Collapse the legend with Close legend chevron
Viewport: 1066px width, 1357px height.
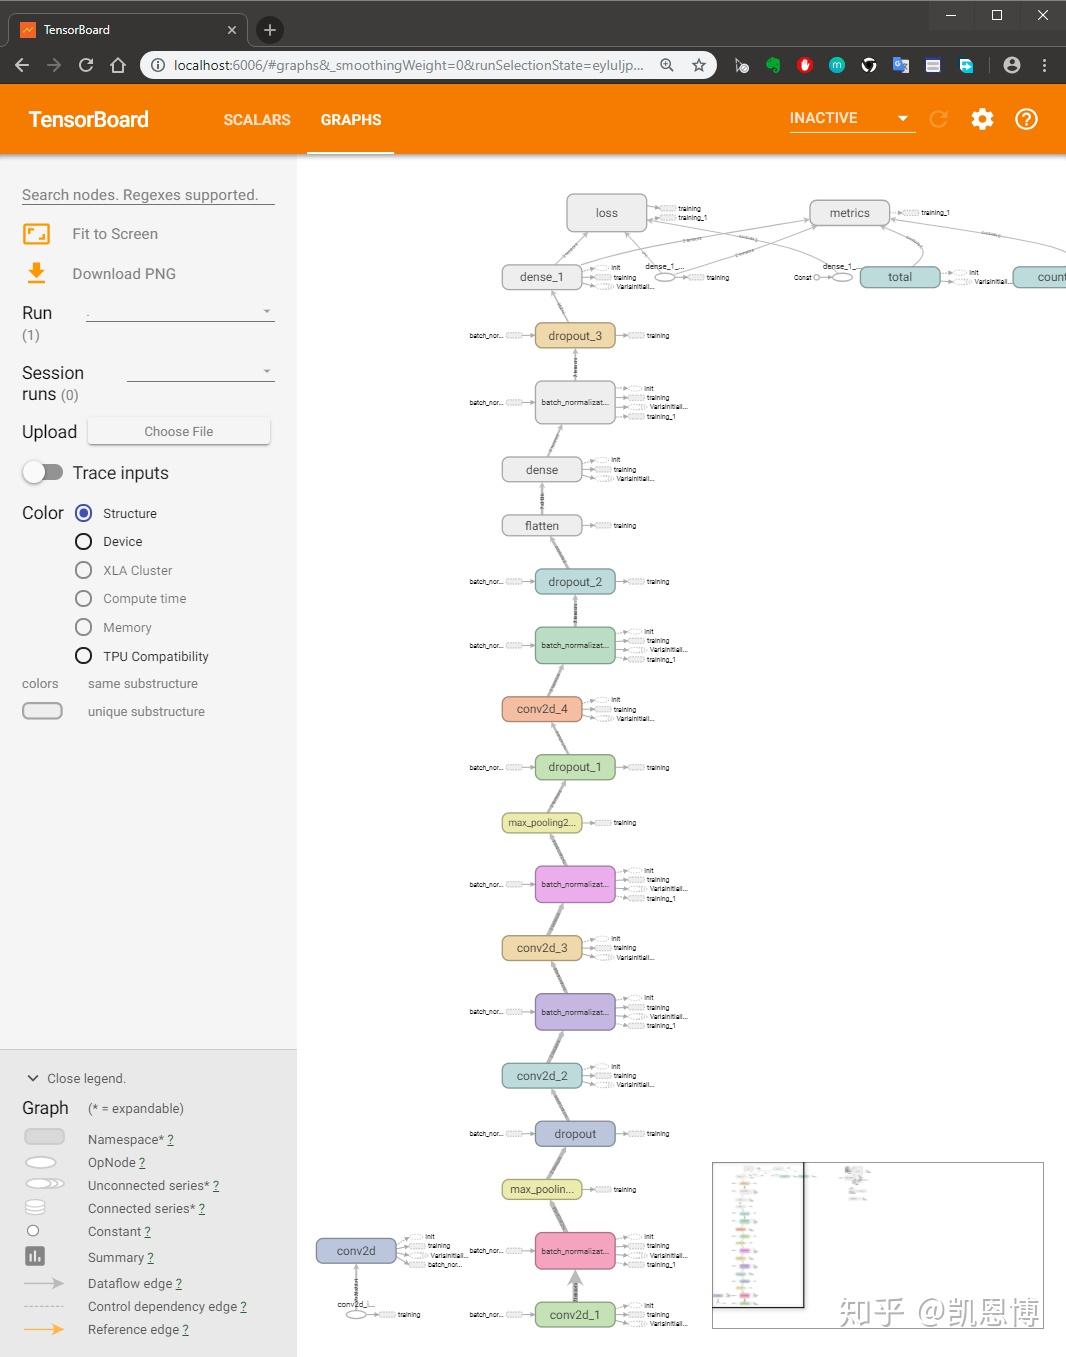pos(33,1078)
